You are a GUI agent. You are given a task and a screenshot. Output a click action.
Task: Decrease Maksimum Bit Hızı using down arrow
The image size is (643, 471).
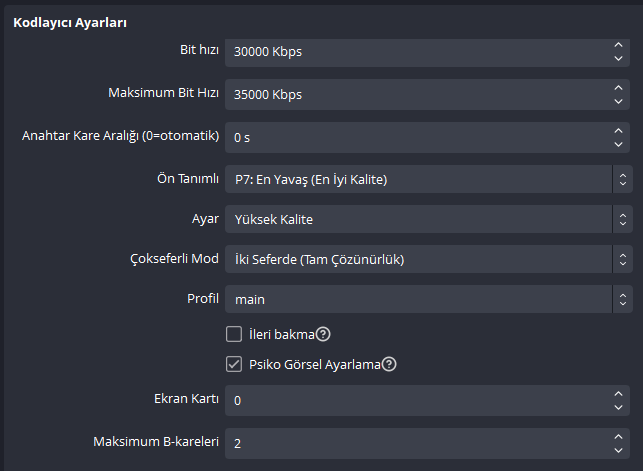pyautogui.click(x=616, y=101)
